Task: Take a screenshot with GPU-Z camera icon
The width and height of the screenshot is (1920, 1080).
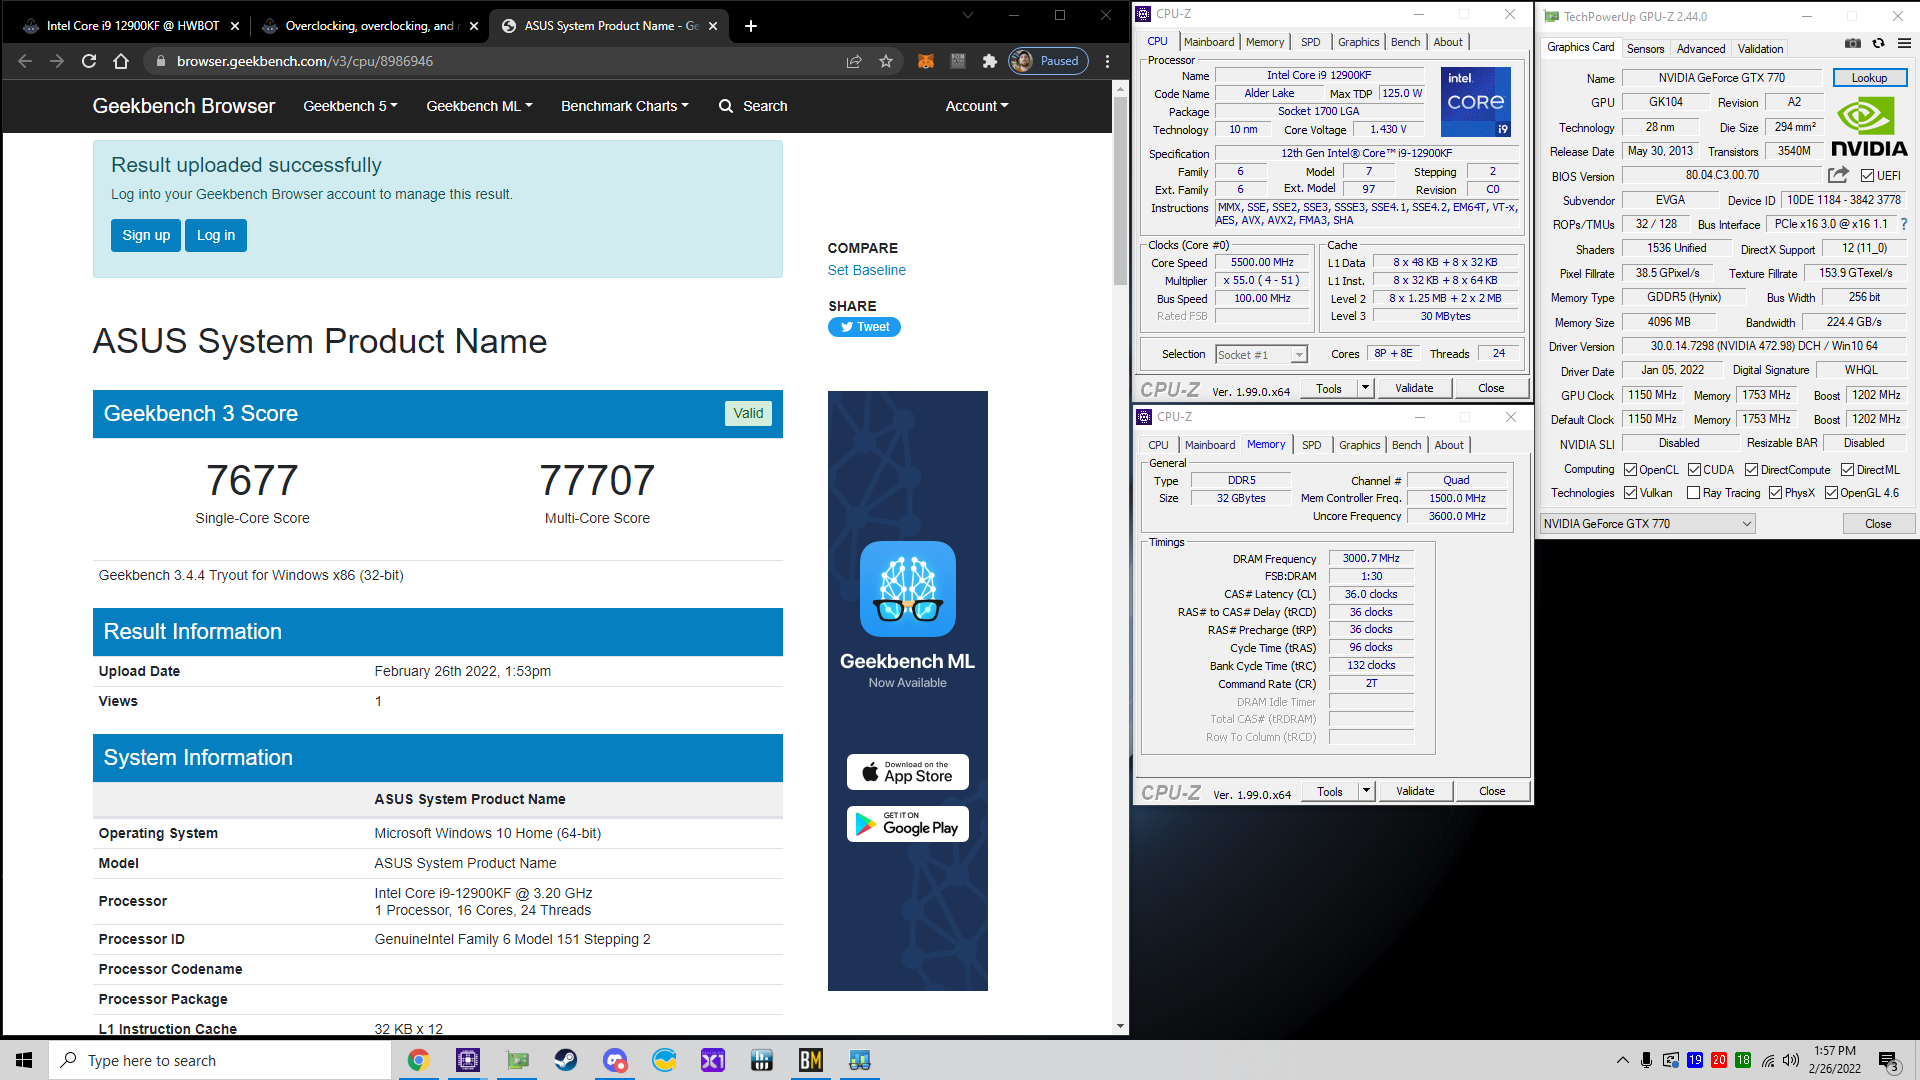Action: 1853,43
